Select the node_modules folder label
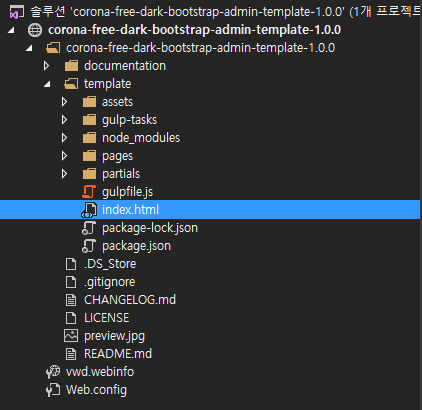 coord(141,138)
